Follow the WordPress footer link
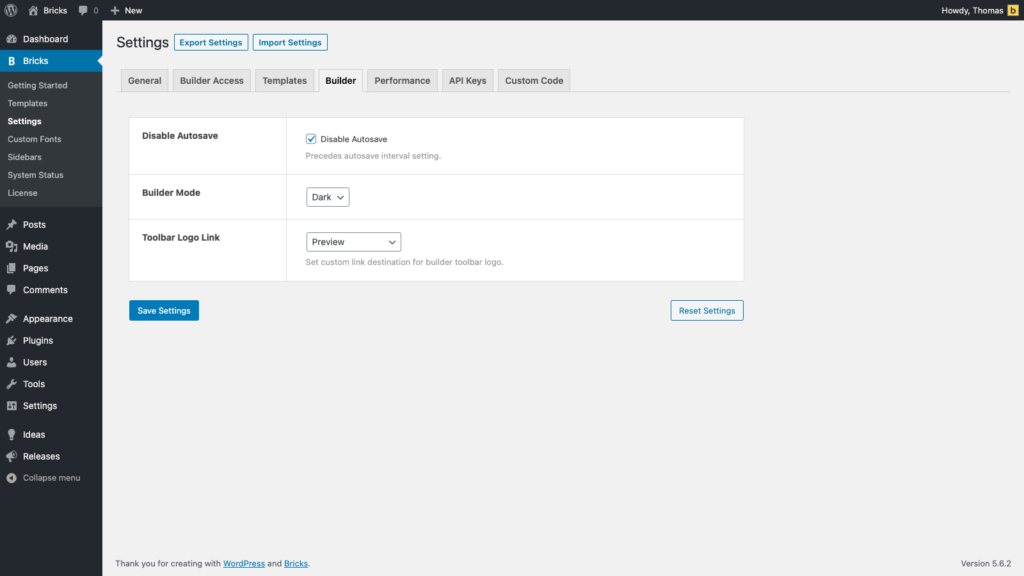Viewport: 1024px width, 576px height. click(244, 564)
